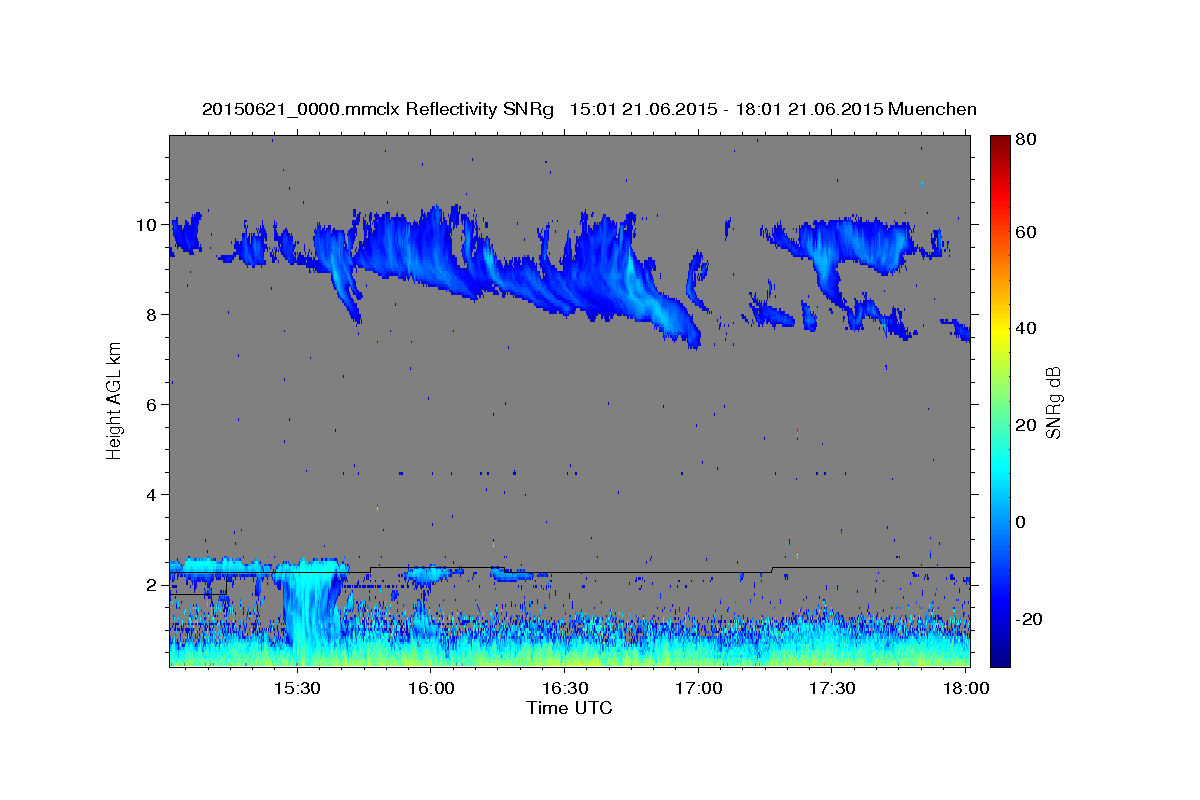Click the 'SNRg dB' colorbar label
This screenshot has height=800, width=1200.
point(1053,402)
